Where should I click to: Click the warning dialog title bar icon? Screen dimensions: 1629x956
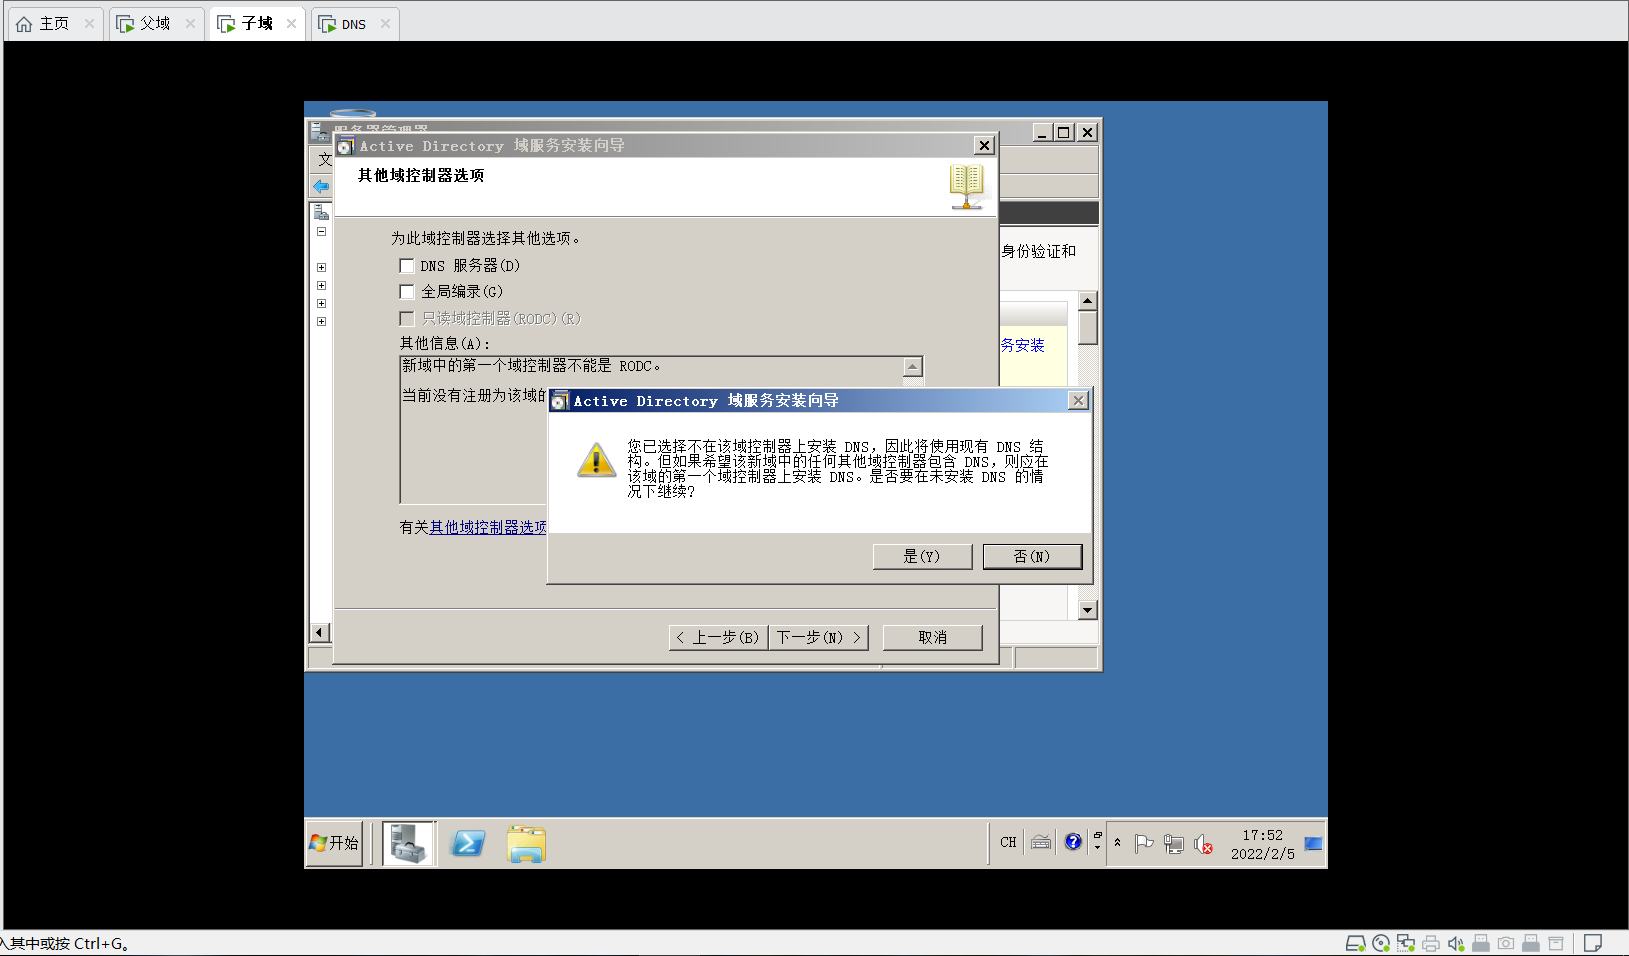click(x=560, y=401)
